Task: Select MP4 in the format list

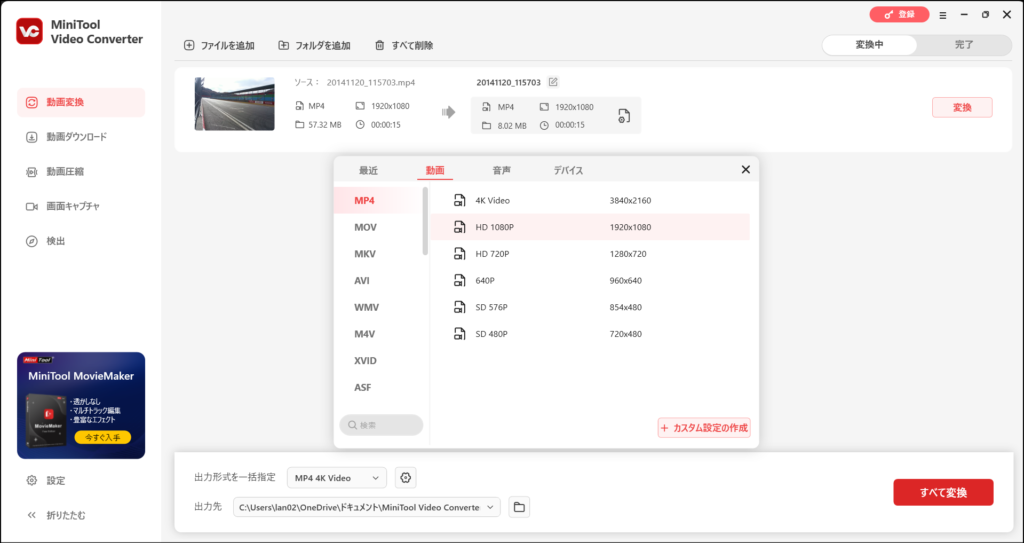Action: (x=378, y=201)
